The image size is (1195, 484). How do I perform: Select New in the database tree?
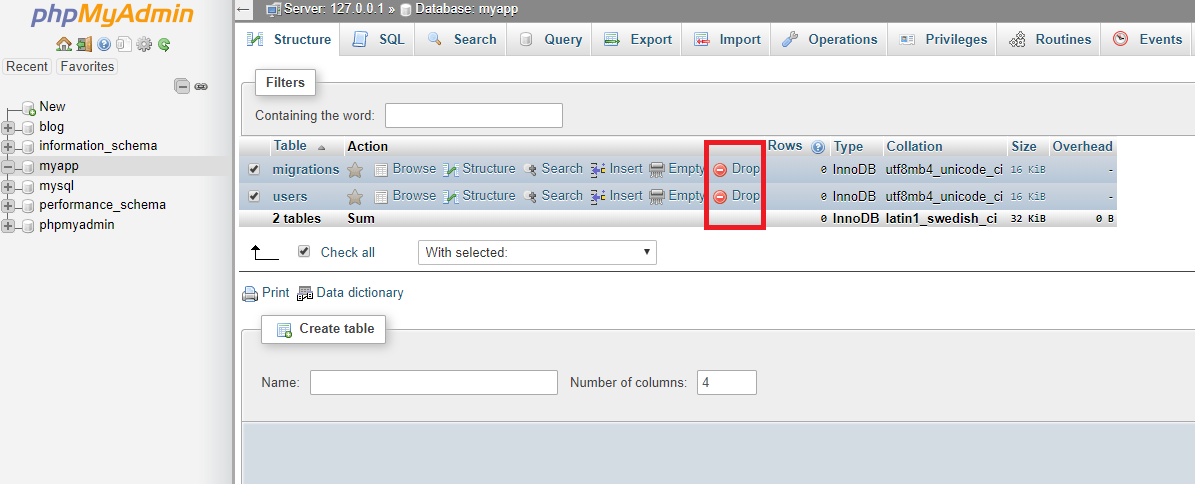(x=53, y=107)
